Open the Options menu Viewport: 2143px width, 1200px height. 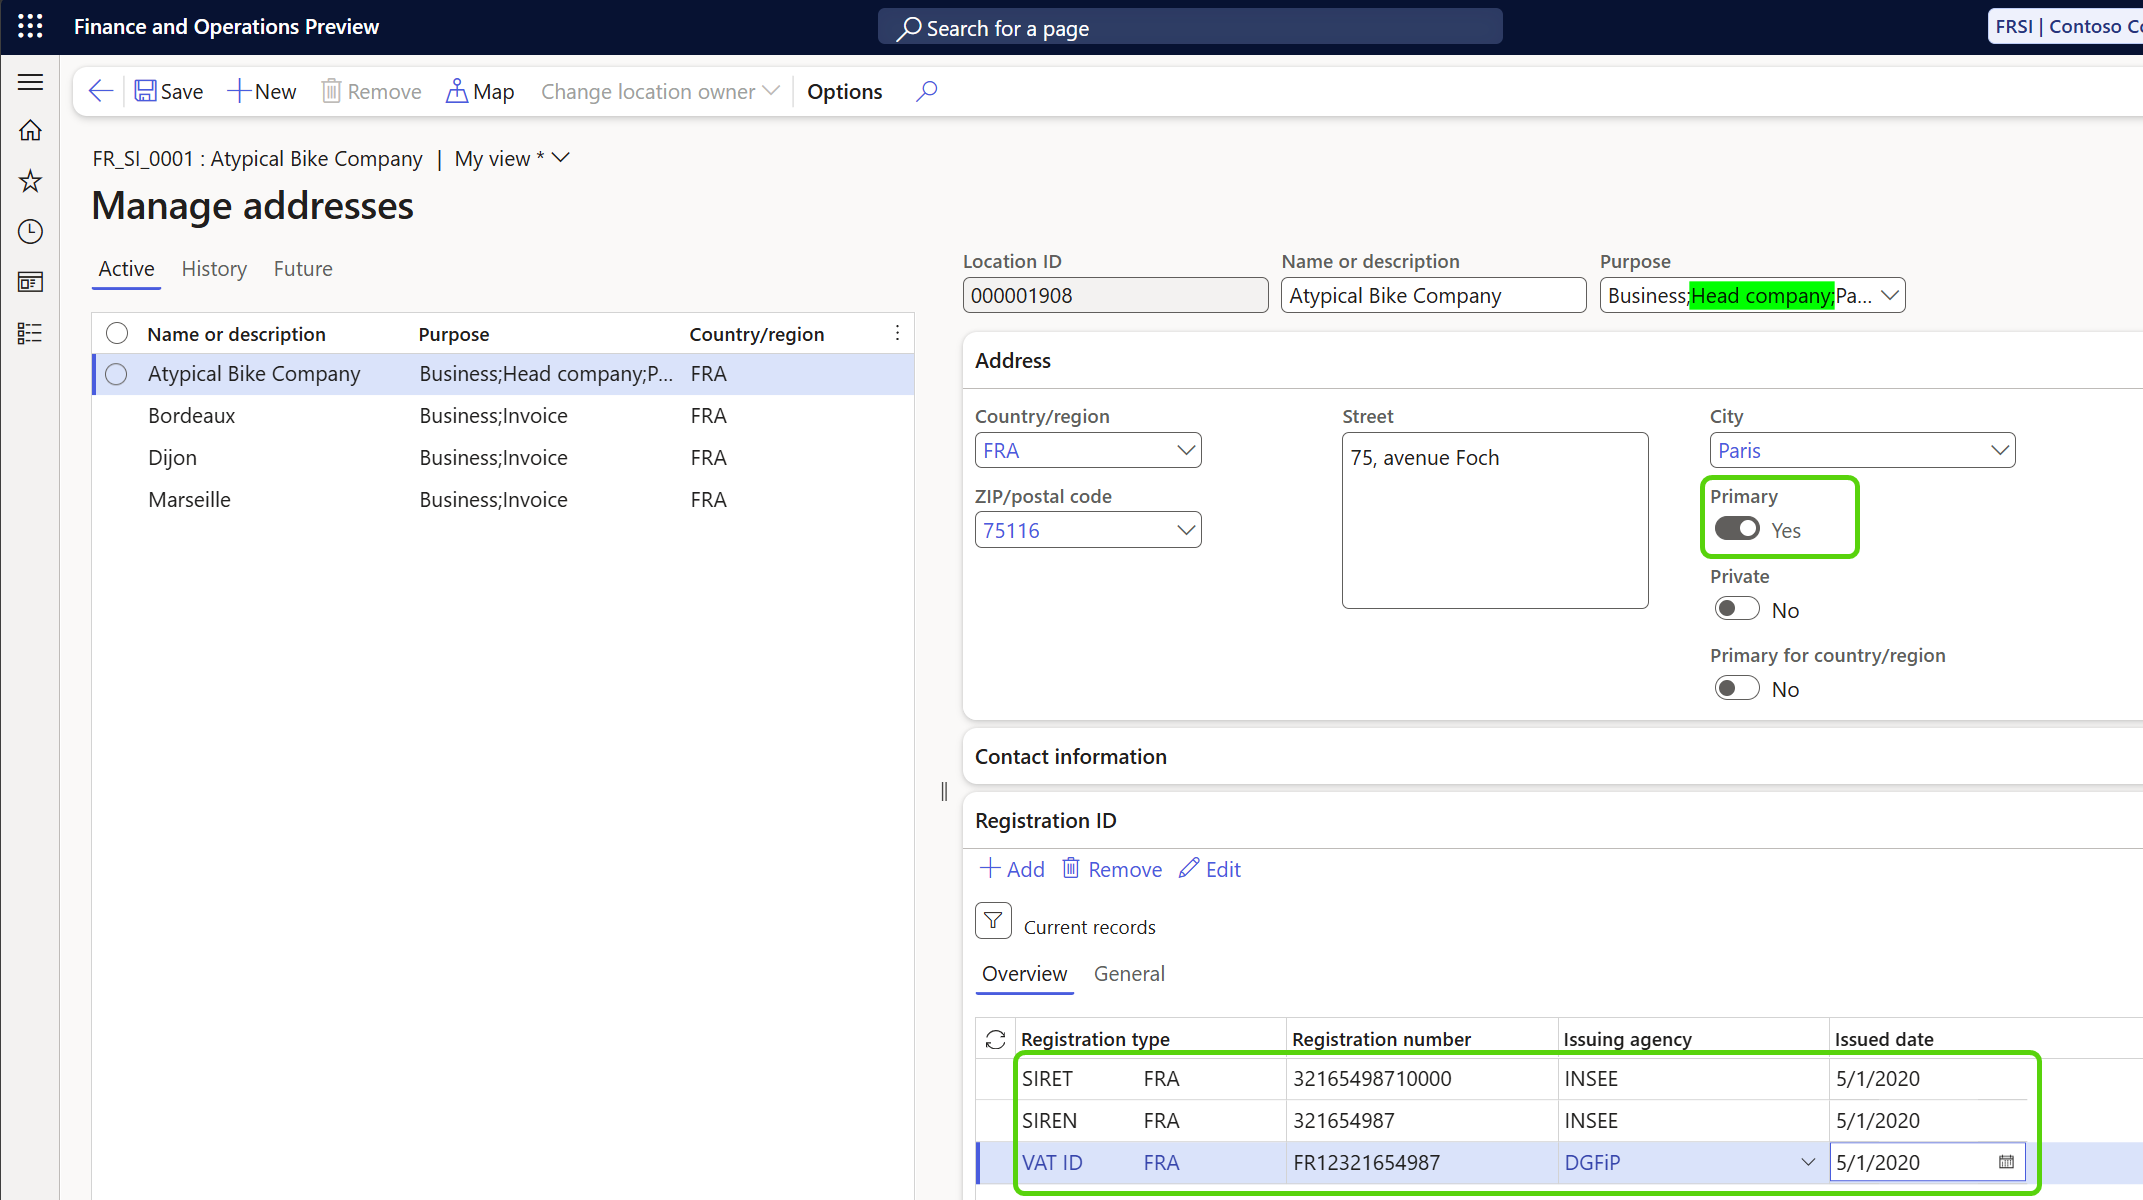pos(845,91)
